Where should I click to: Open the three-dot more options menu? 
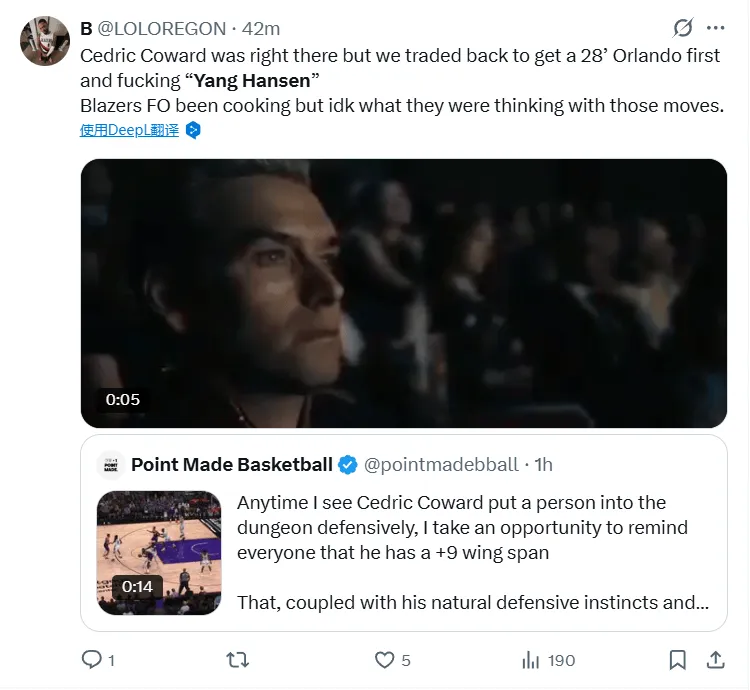click(x=716, y=28)
